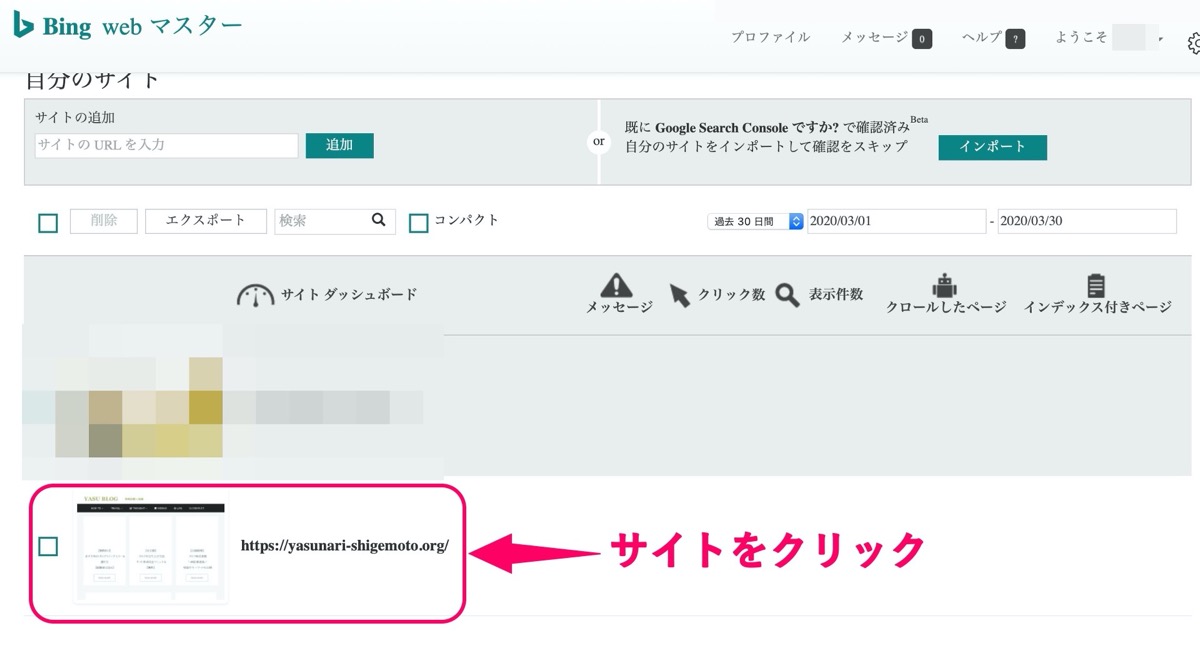Click the クロールしたページ robot icon
Image resolution: width=1200 pixels, height=645 pixels.
coord(945,285)
